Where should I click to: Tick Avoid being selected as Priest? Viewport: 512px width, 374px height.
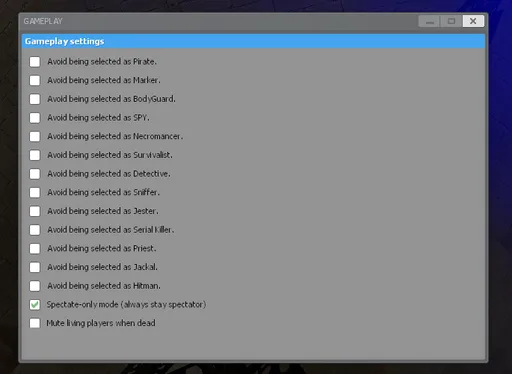(35, 248)
